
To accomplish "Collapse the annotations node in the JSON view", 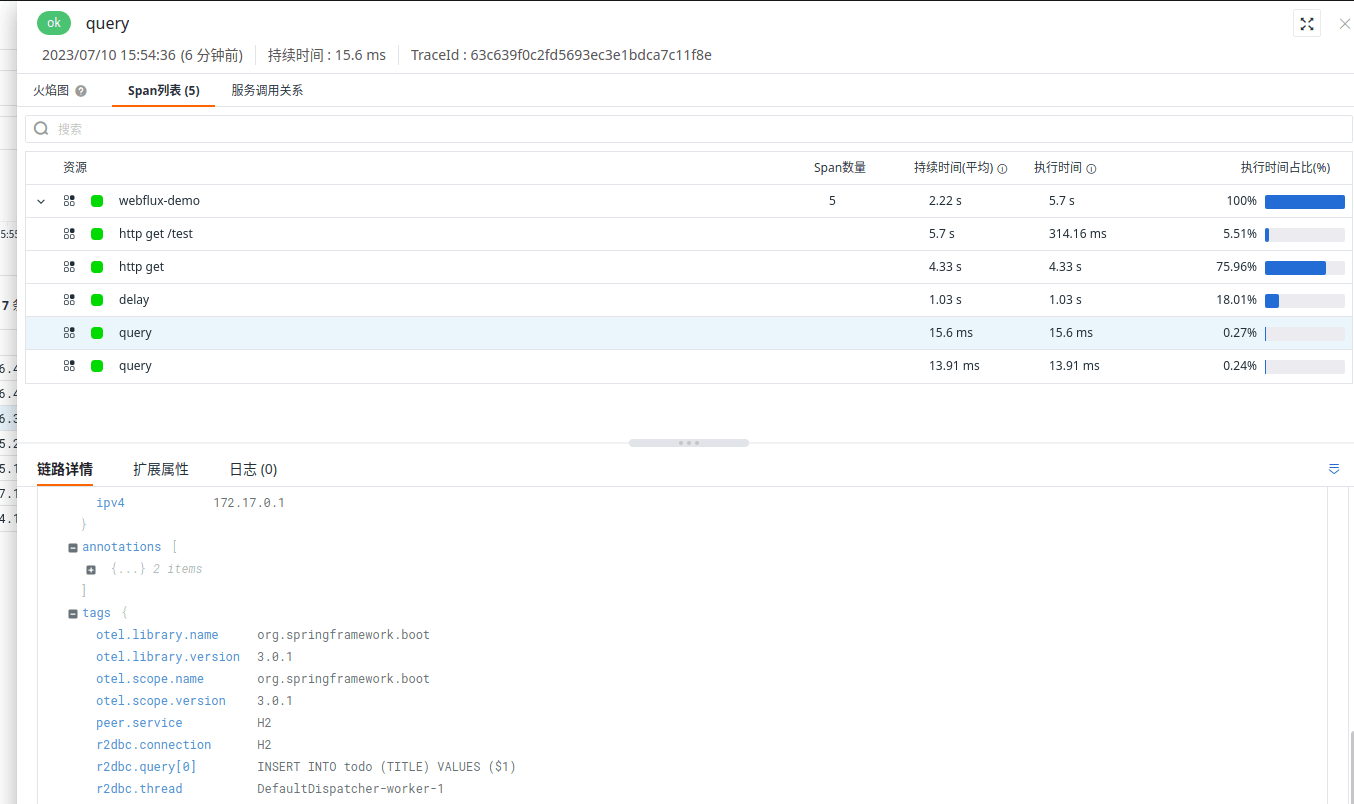I will point(72,546).
